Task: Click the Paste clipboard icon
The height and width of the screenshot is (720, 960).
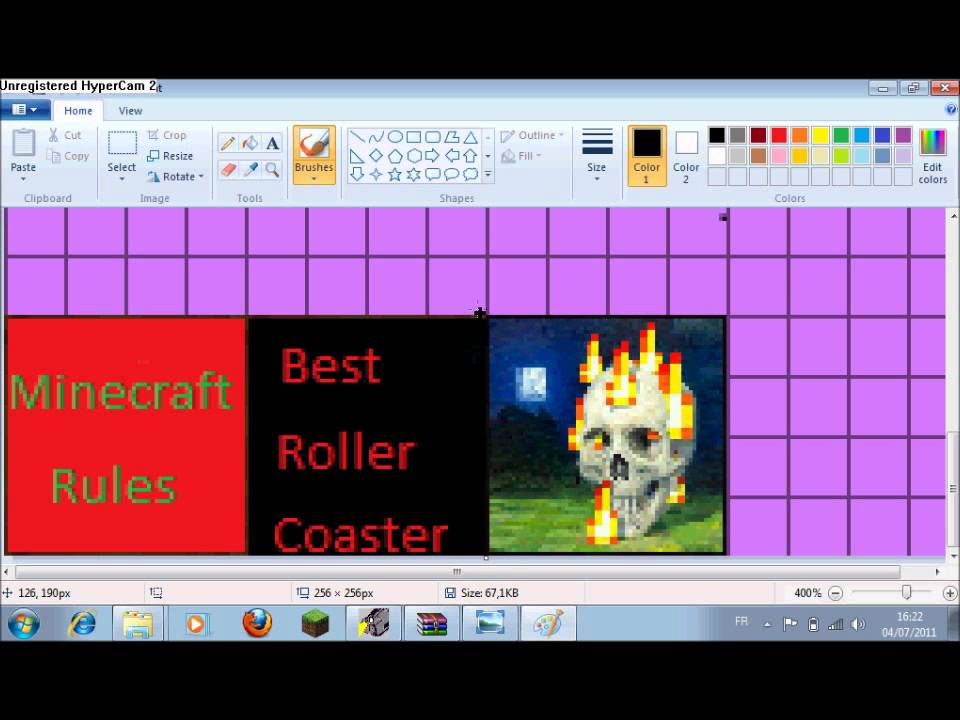Action: [x=23, y=143]
